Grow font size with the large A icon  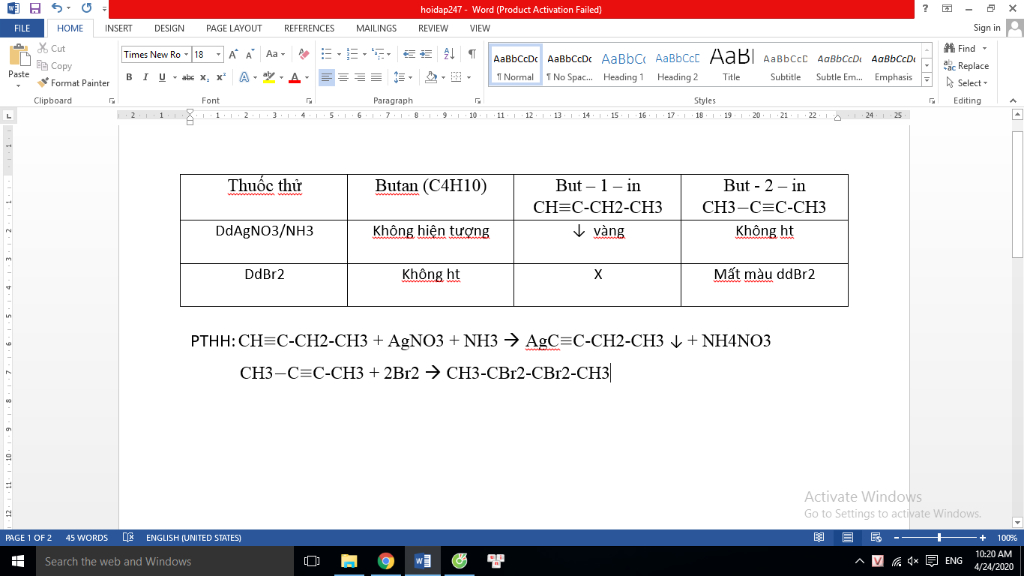233,54
